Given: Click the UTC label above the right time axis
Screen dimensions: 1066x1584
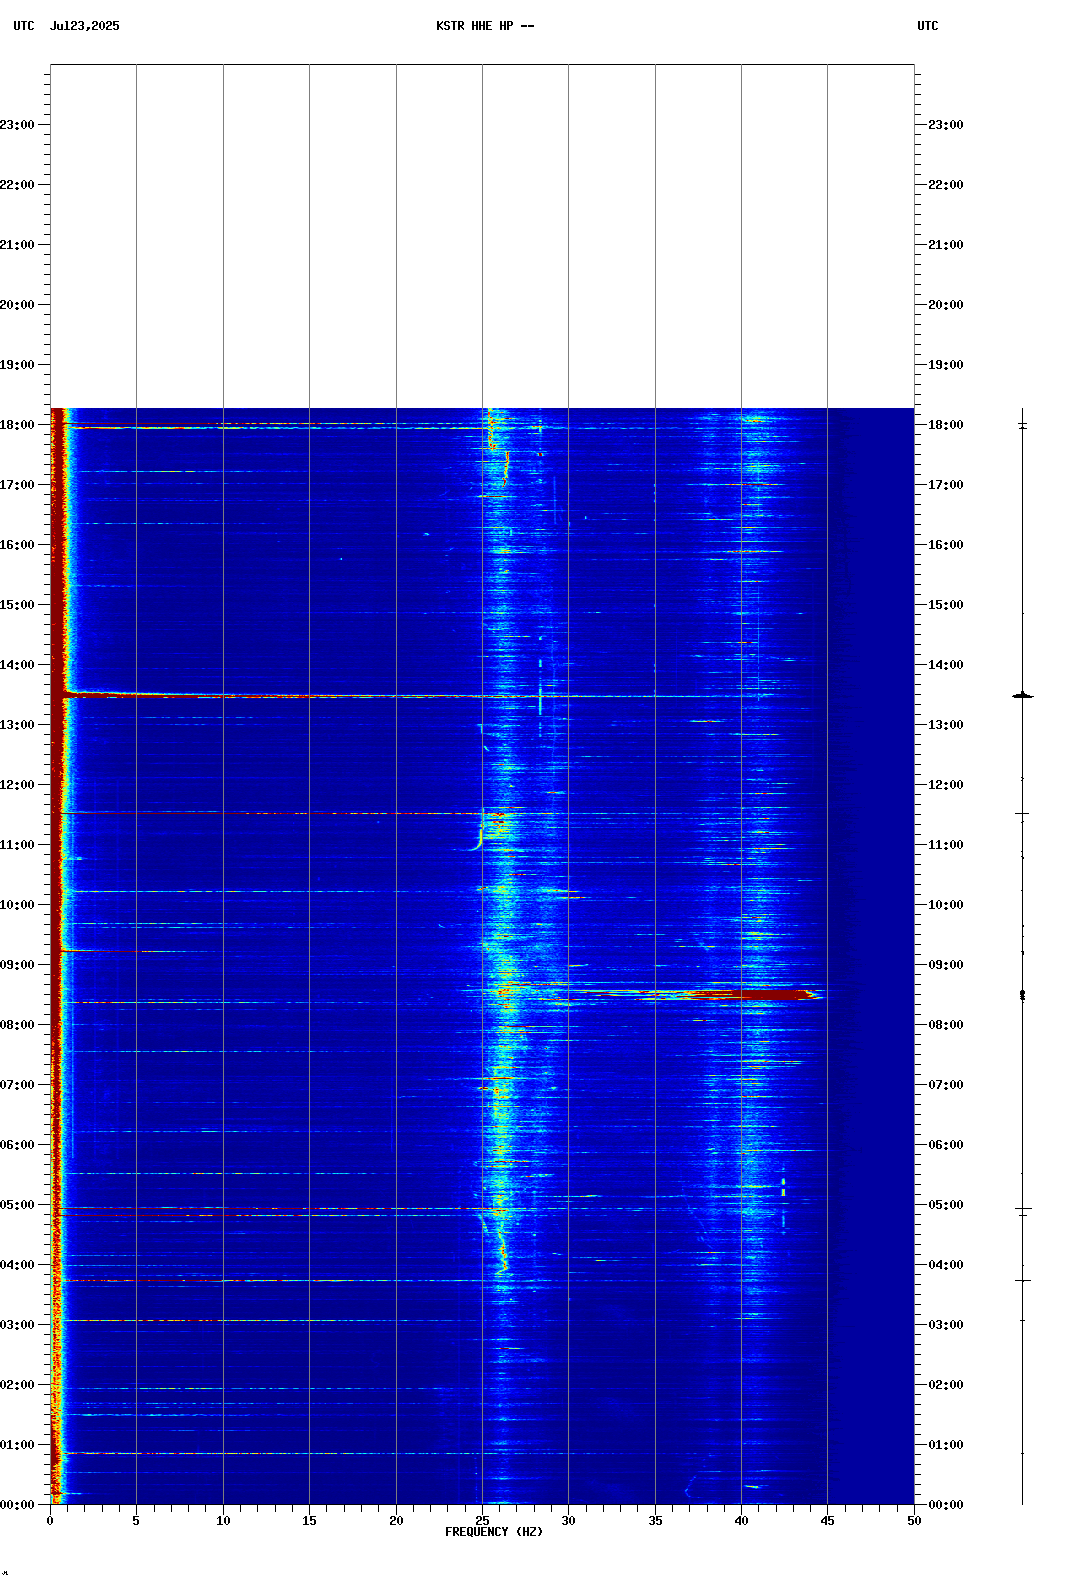Looking at the screenshot, I should 928,26.
